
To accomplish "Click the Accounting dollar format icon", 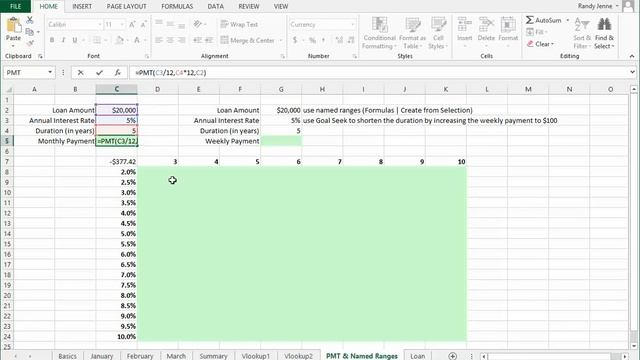I will tap(295, 40).
